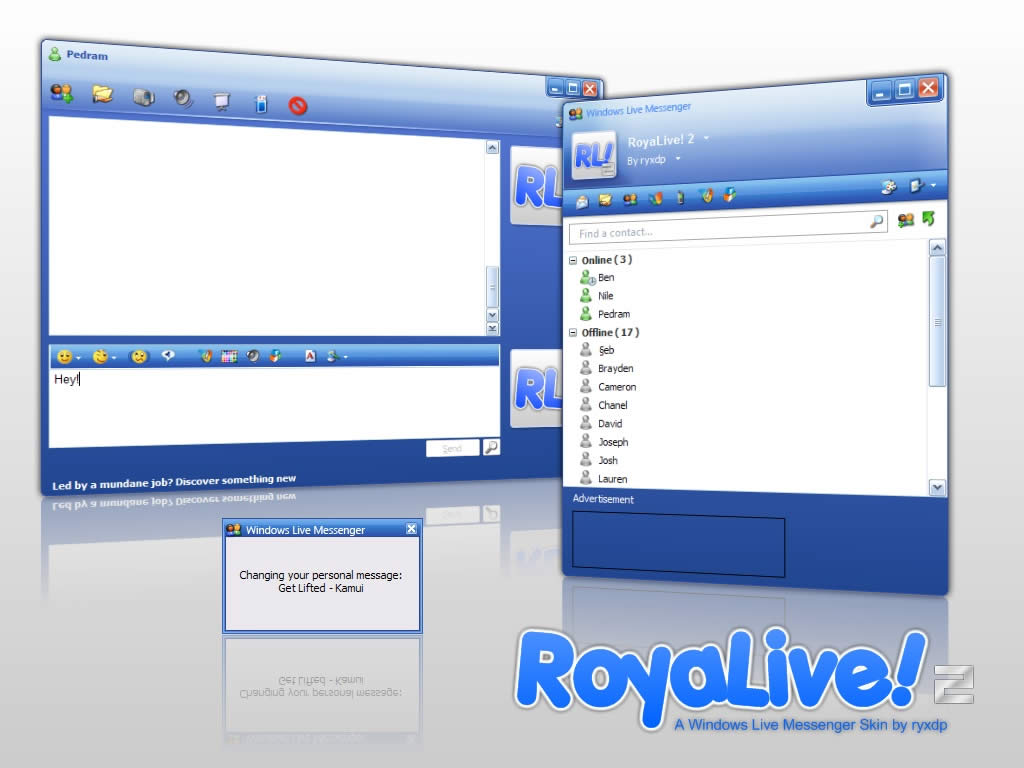The image size is (1024, 768).
Task: Open the Windows flag icon in Messenger toolbar
Action: click(x=656, y=197)
